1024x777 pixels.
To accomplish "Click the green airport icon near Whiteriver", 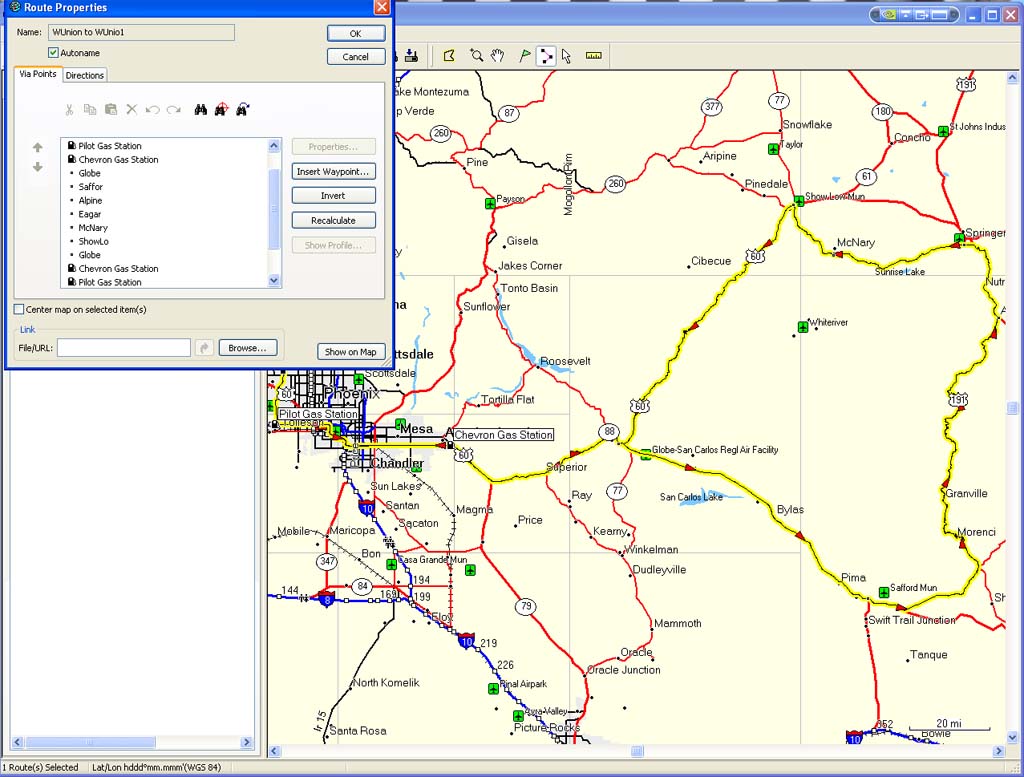I will [x=803, y=327].
